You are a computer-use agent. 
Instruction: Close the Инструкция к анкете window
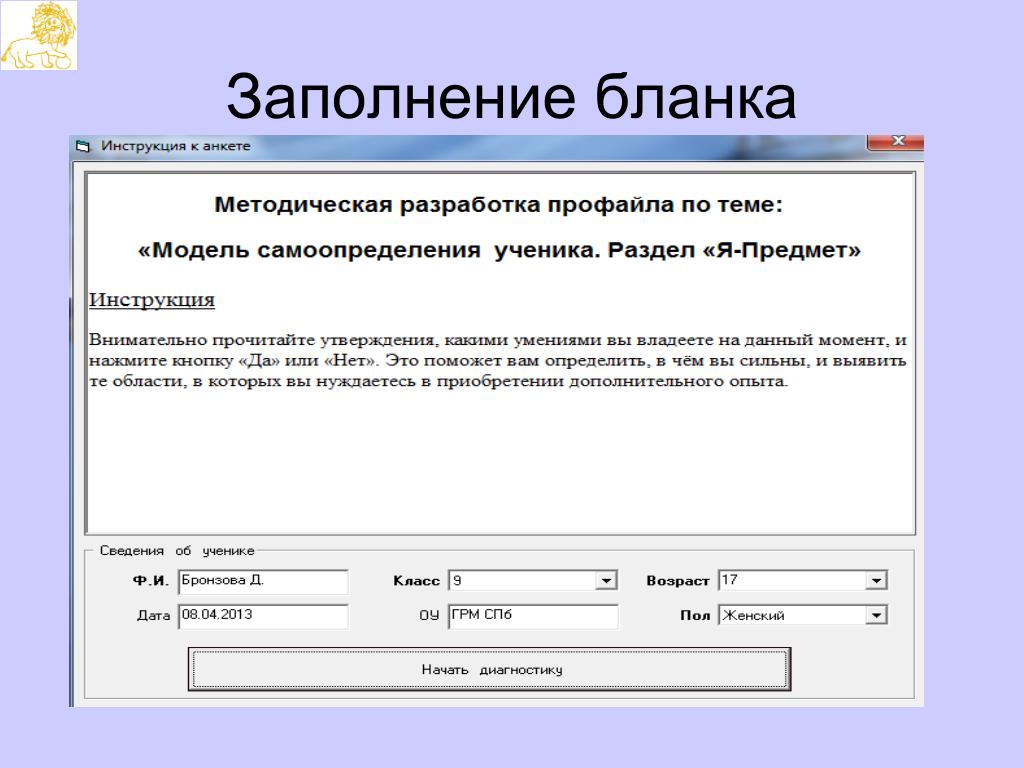pos(895,142)
